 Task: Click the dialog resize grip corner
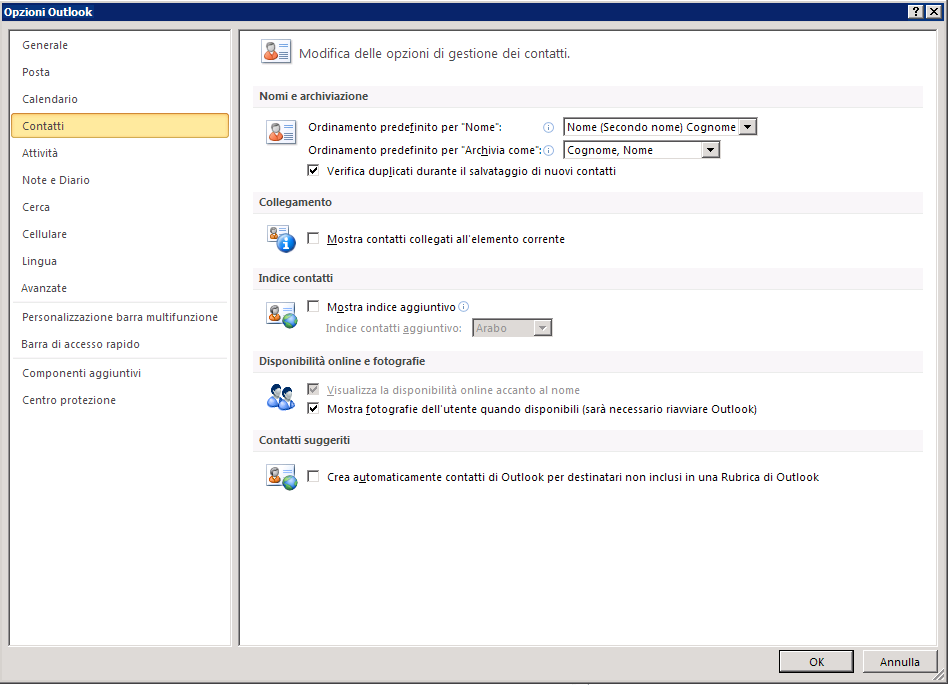tap(939, 676)
